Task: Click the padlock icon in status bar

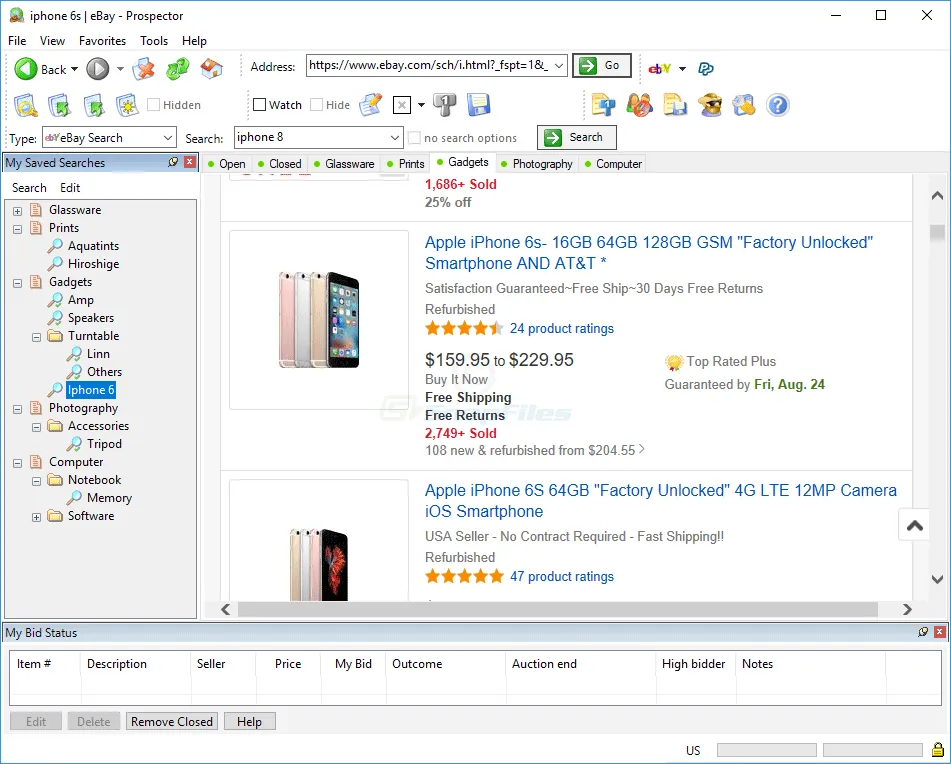Action: [x=938, y=749]
